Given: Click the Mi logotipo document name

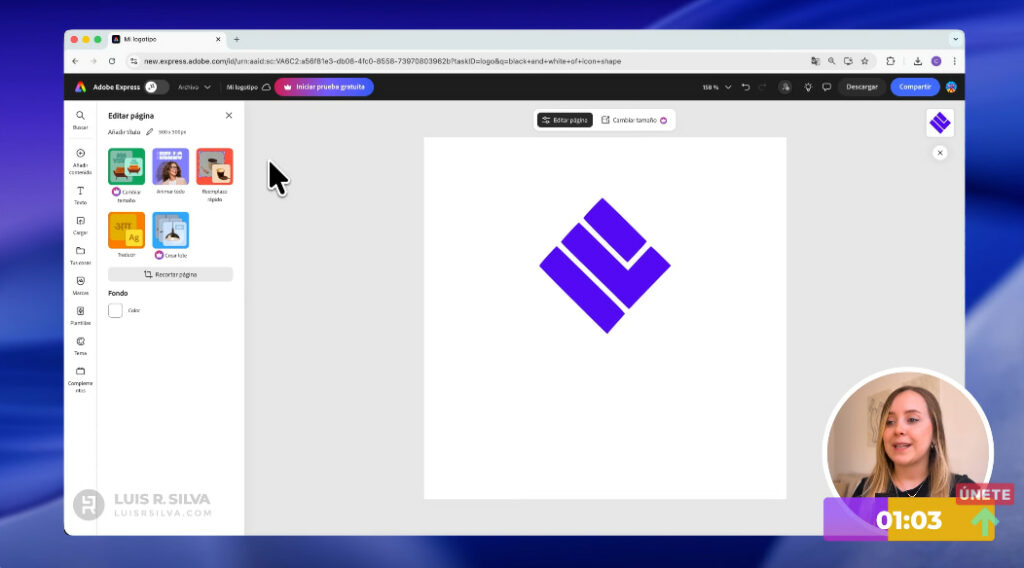Looking at the screenshot, I should point(242,87).
